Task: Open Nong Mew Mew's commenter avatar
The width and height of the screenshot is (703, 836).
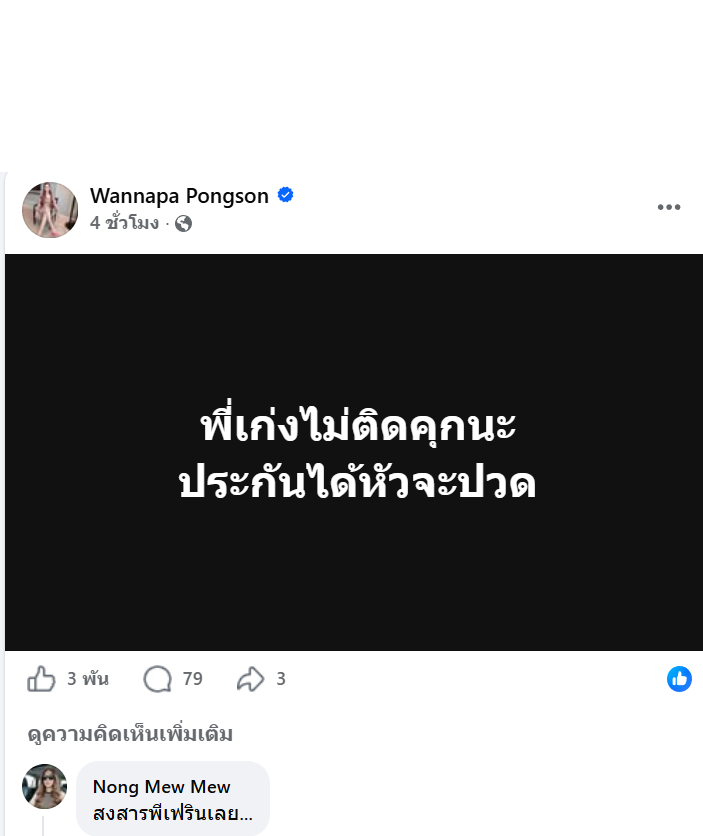Action: click(45, 786)
